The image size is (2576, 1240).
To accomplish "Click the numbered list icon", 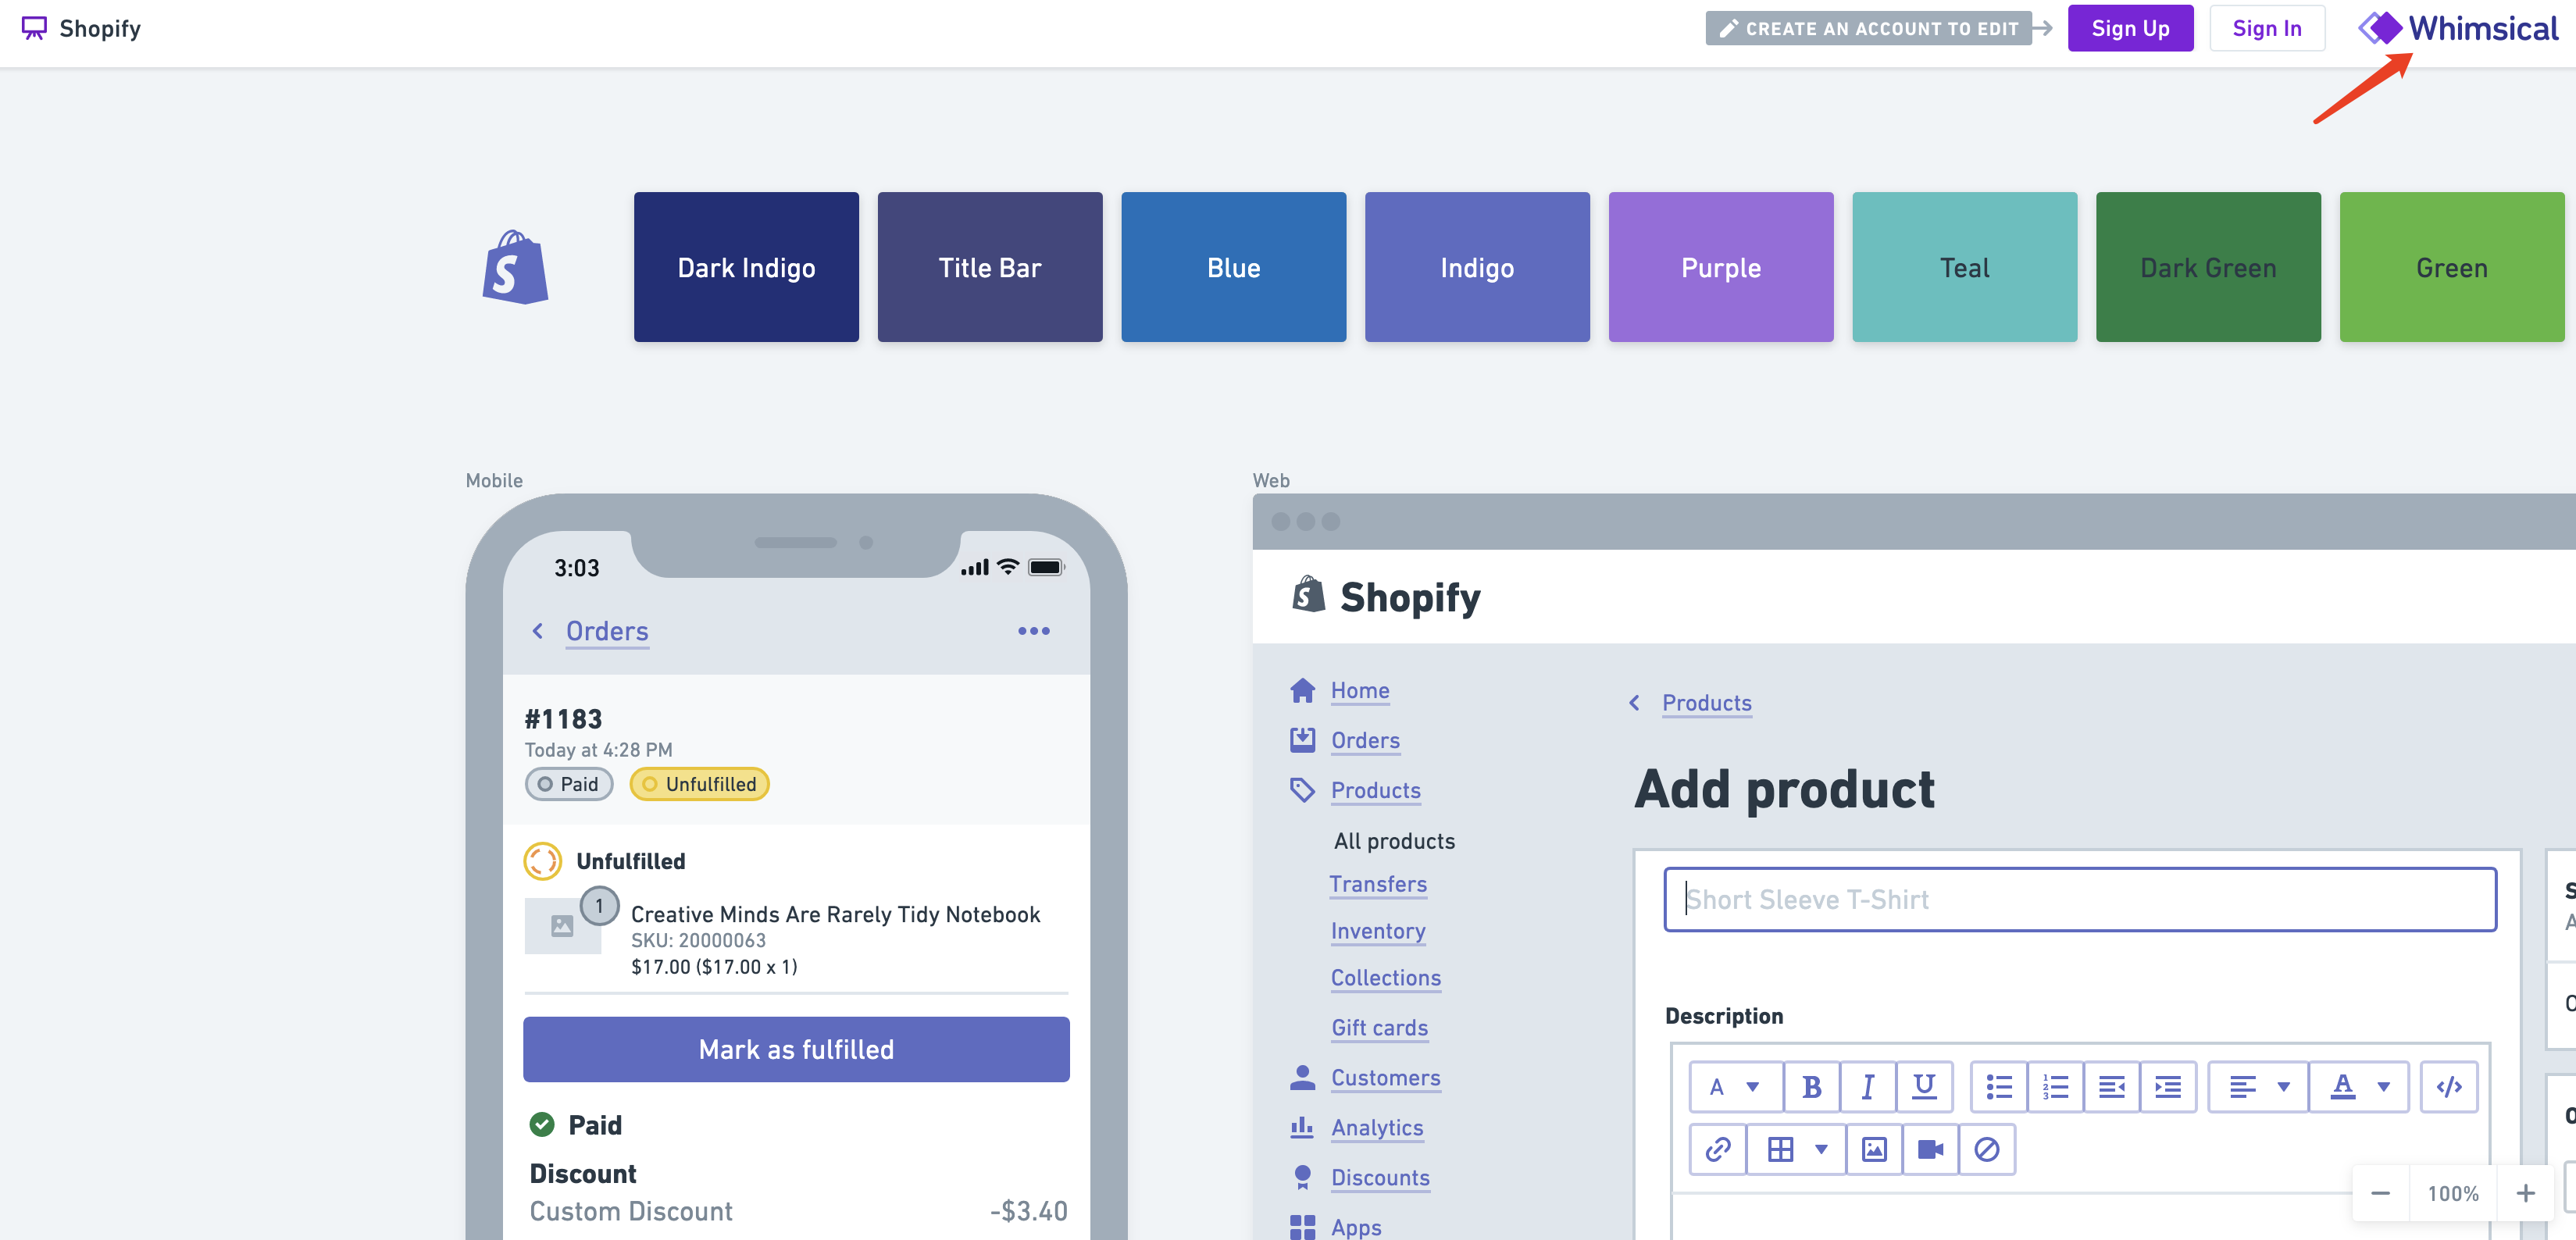I will coord(2055,1087).
